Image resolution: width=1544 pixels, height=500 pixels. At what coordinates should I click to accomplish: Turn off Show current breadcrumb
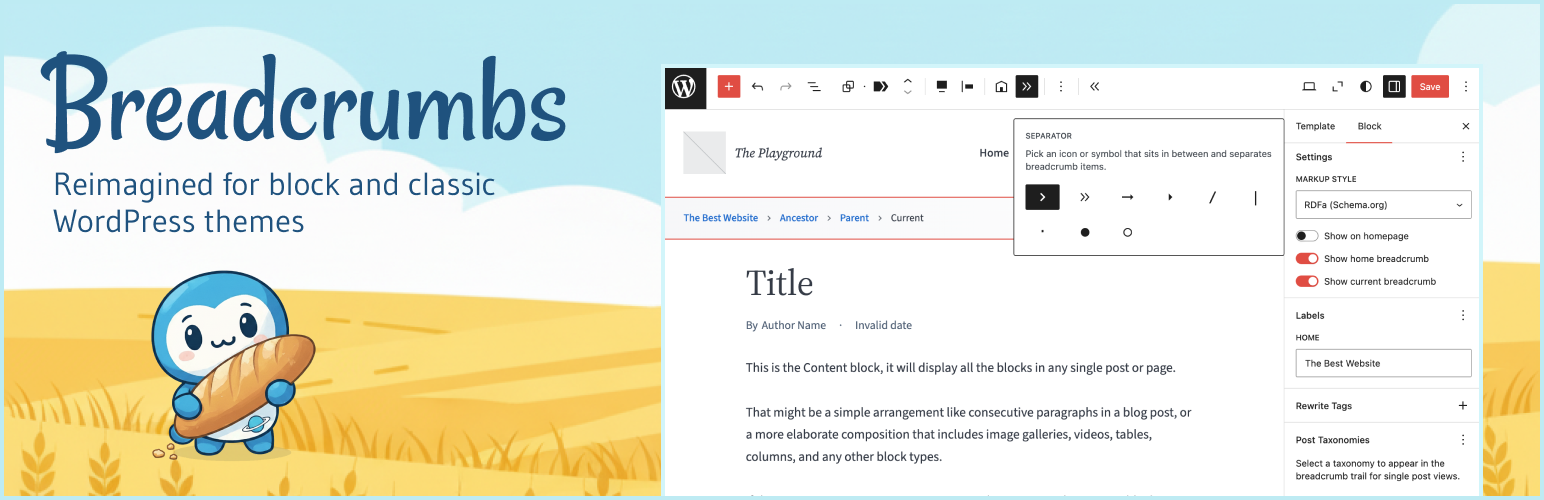point(1307,281)
